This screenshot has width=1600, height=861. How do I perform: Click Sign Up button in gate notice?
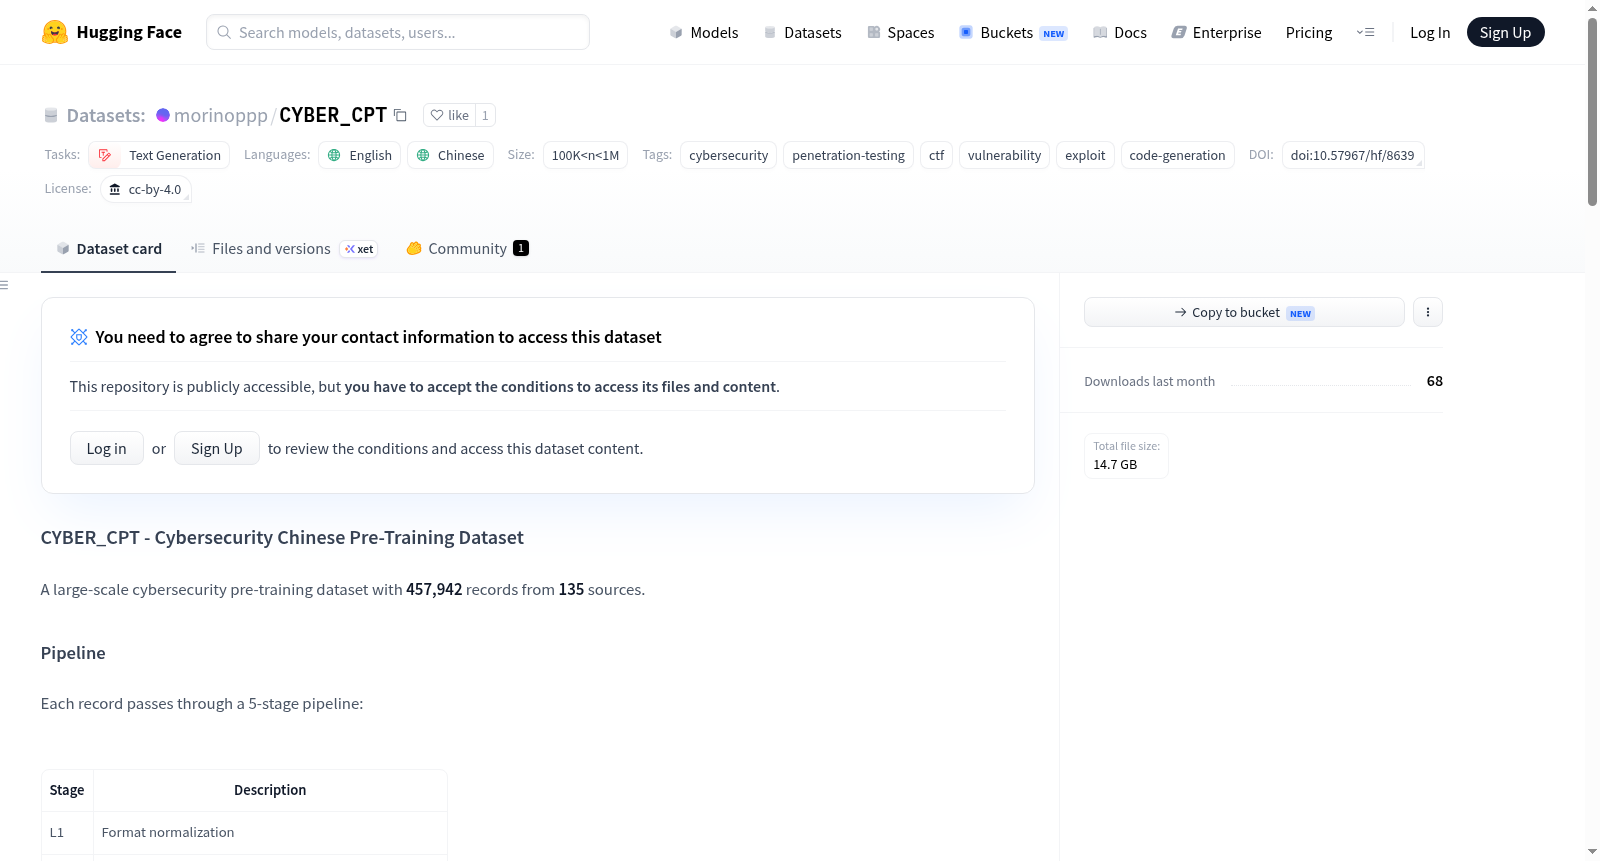click(x=217, y=448)
